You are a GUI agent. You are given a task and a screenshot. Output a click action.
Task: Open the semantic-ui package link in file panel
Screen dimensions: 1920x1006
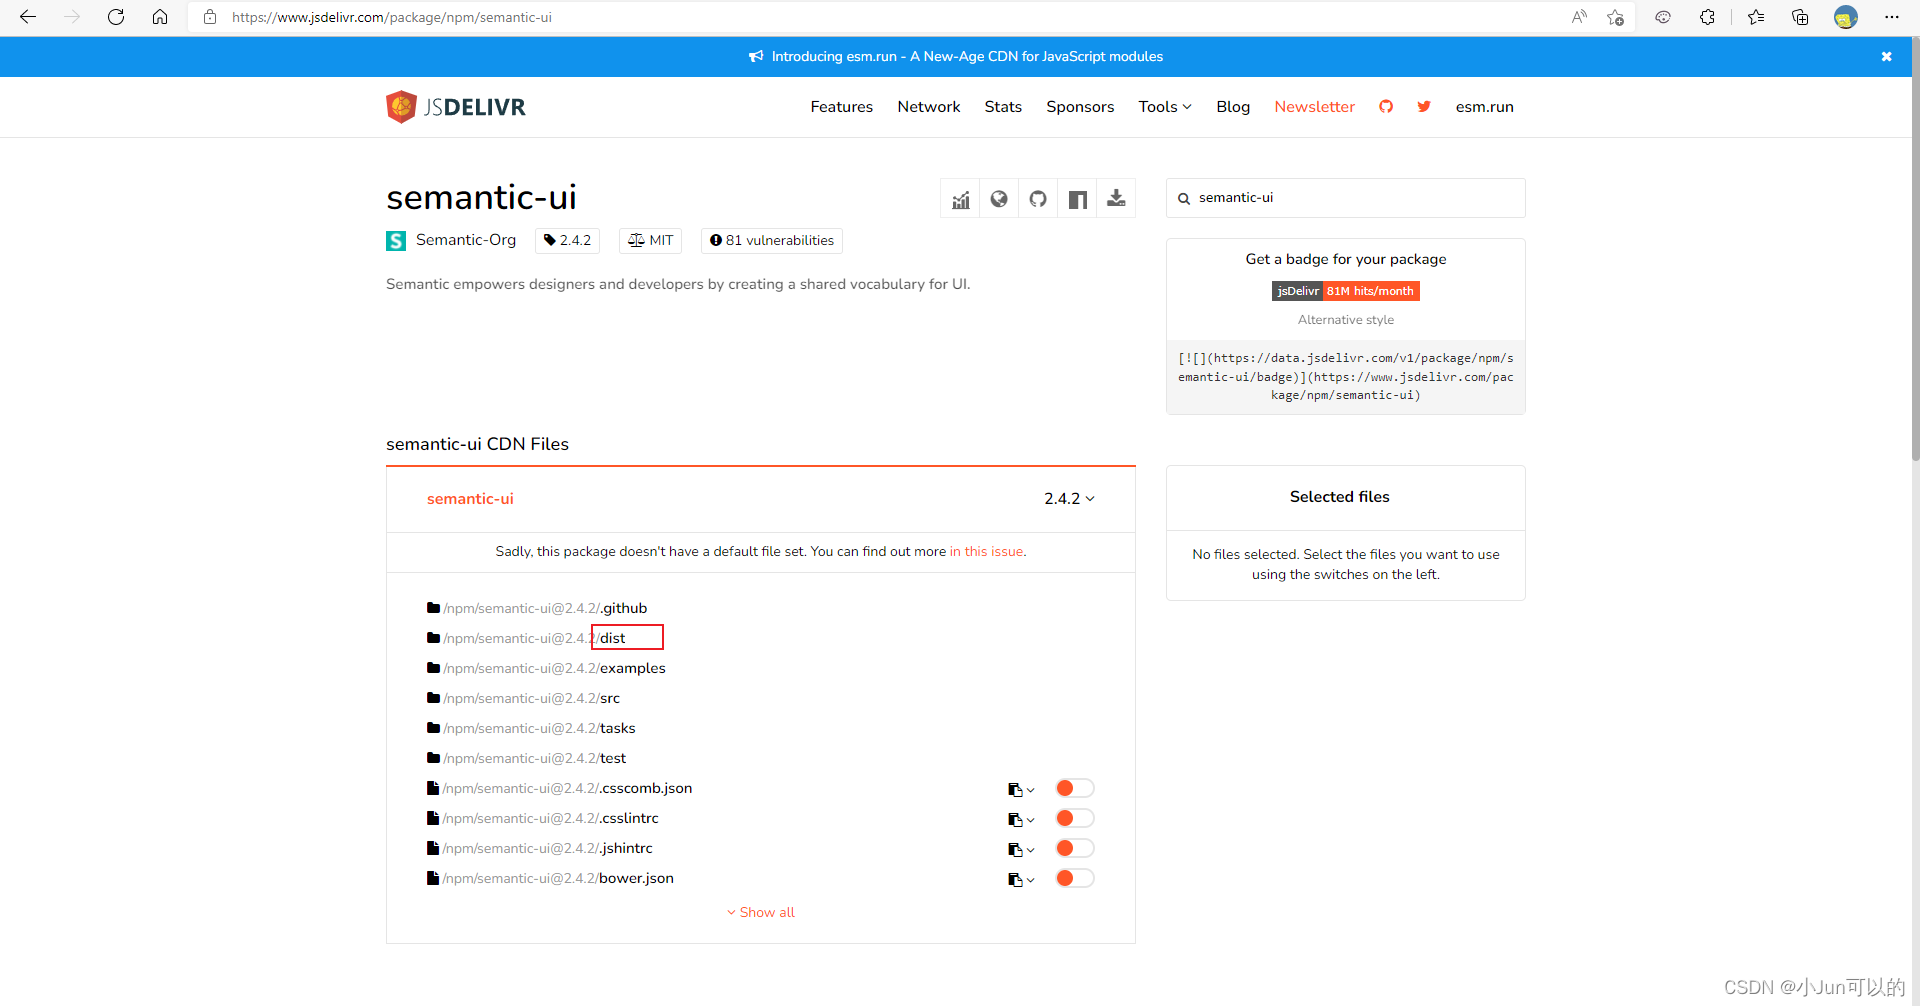pos(470,498)
